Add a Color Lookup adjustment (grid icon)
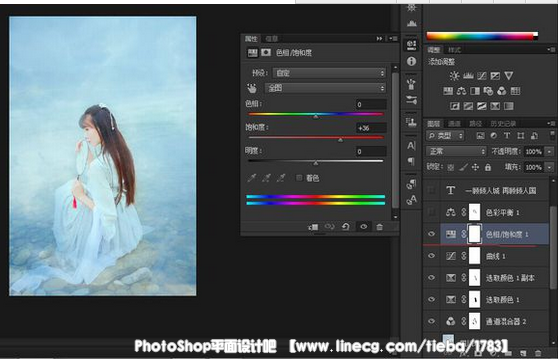The width and height of the screenshot is (558, 363). click(515, 91)
